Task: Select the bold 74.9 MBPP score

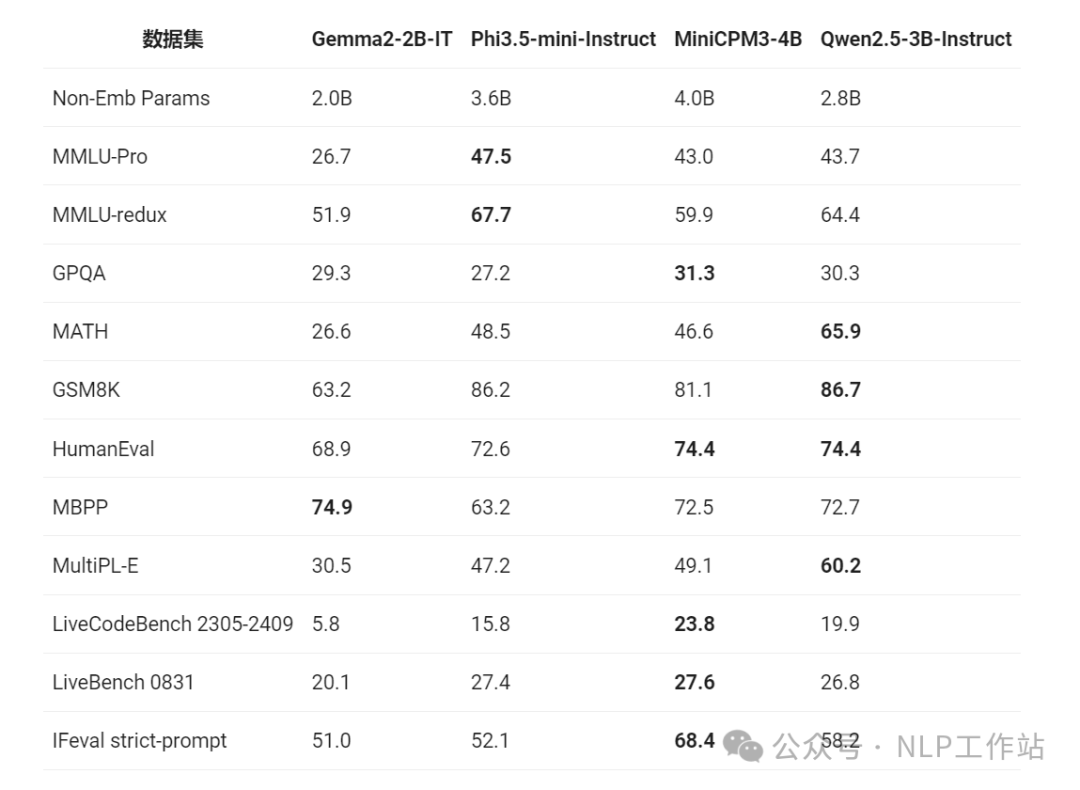Action: tap(332, 508)
